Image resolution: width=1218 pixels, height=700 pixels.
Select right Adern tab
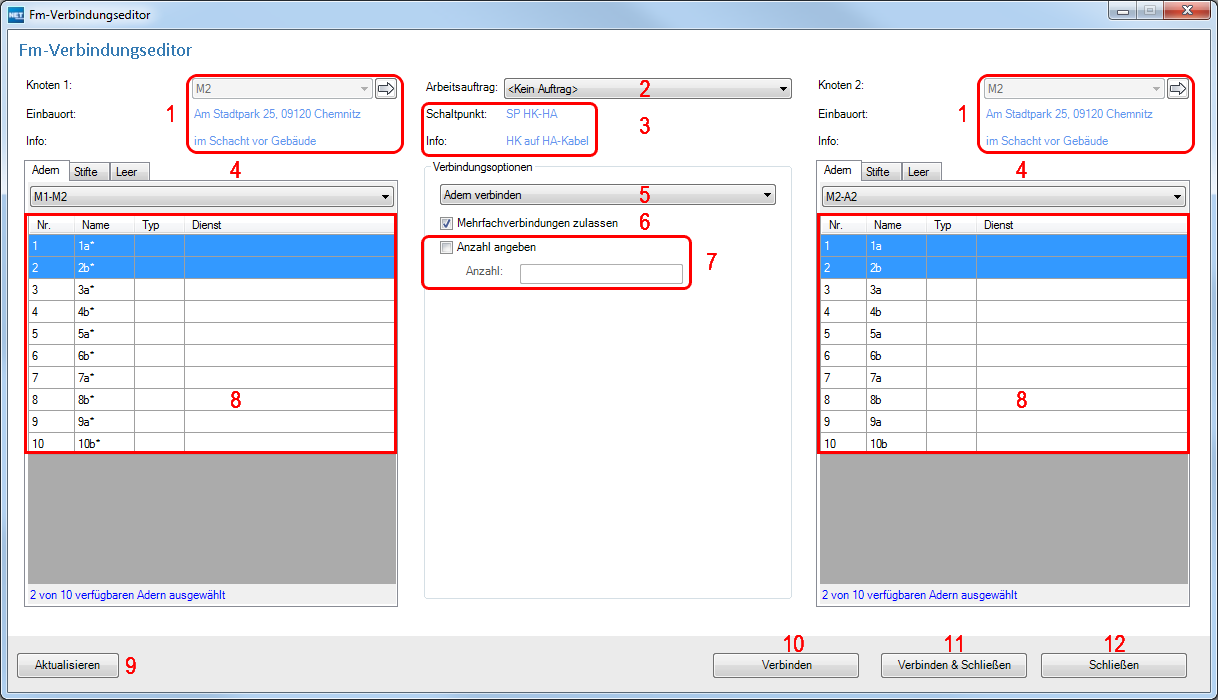pos(839,170)
